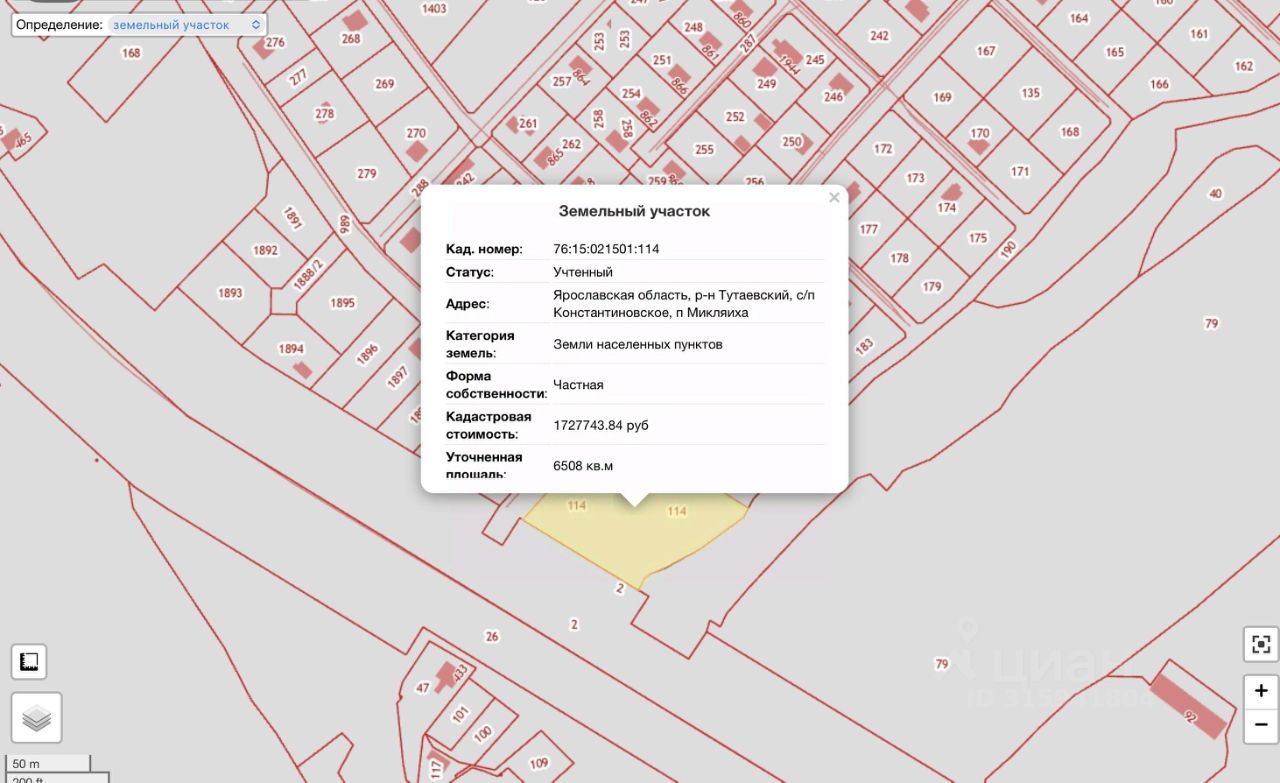Select parcel 167 on the map
Viewport: 1280px width, 783px height.
[x=987, y=51]
